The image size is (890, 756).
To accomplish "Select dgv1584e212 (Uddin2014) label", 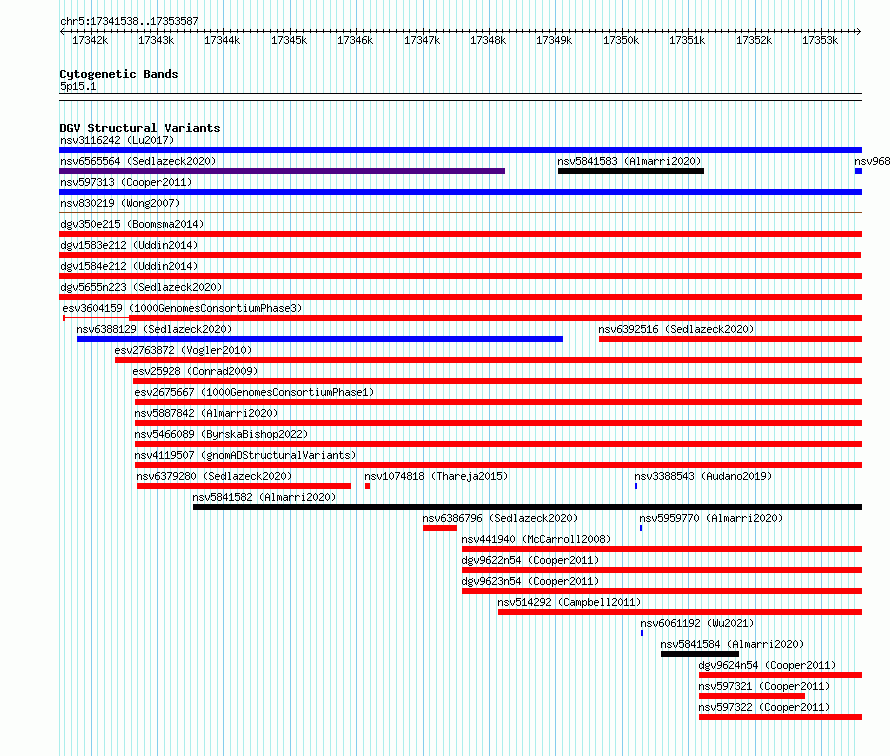I will (129, 266).
